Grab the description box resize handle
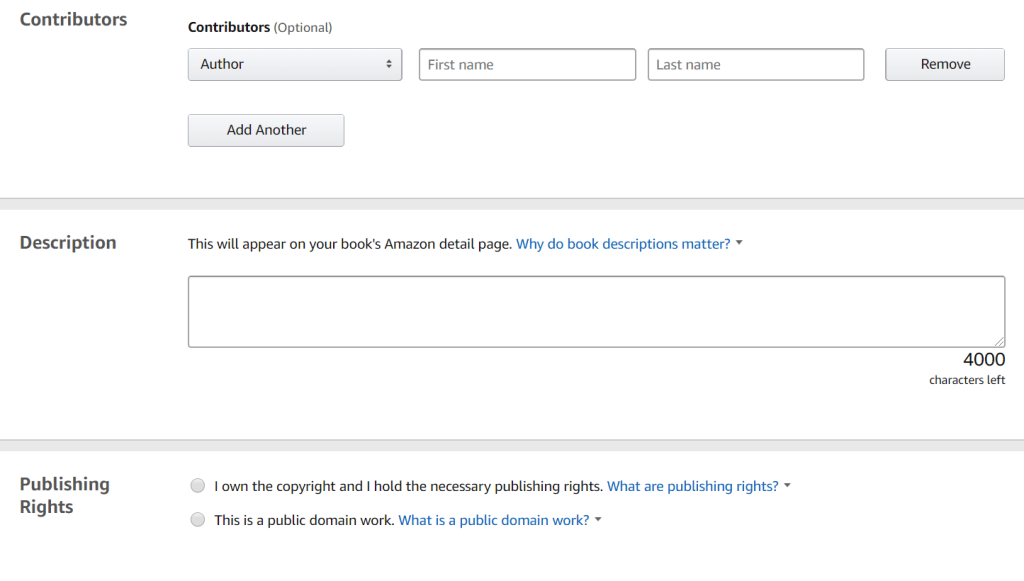1024x581 pixels. pos(999,342)
